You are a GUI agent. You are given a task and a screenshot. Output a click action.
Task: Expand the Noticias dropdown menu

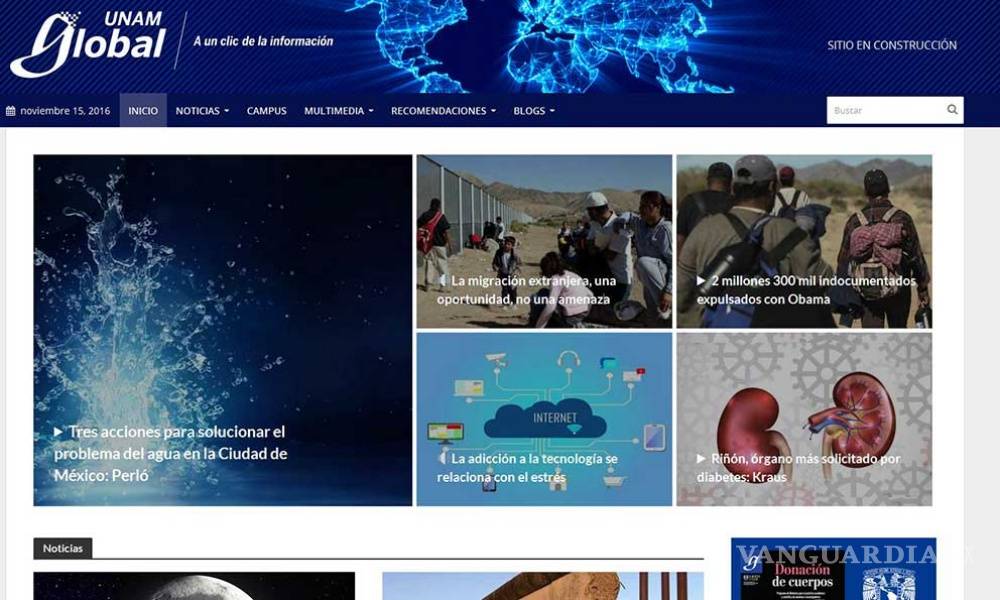202,111
